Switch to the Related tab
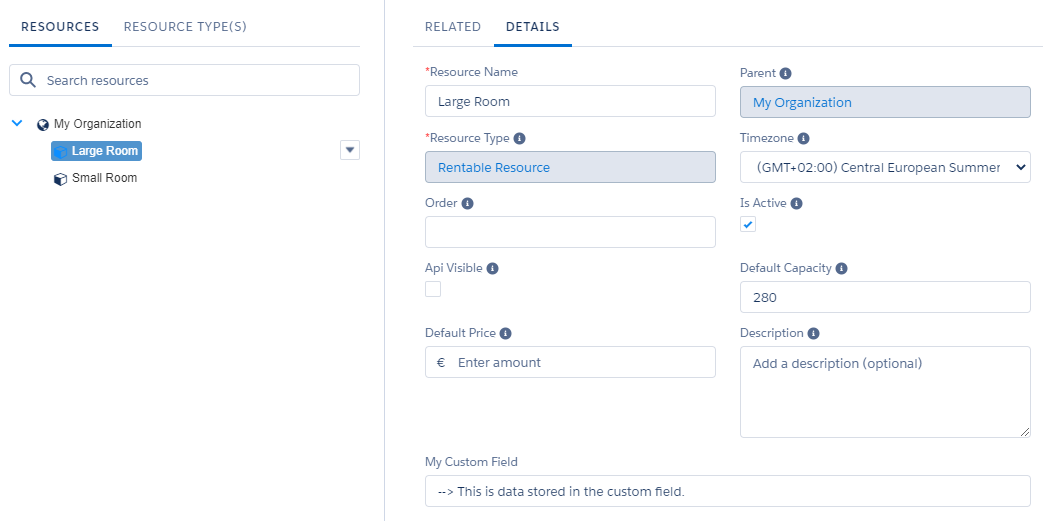The image size is (1050, 521). tap(452, 27)
